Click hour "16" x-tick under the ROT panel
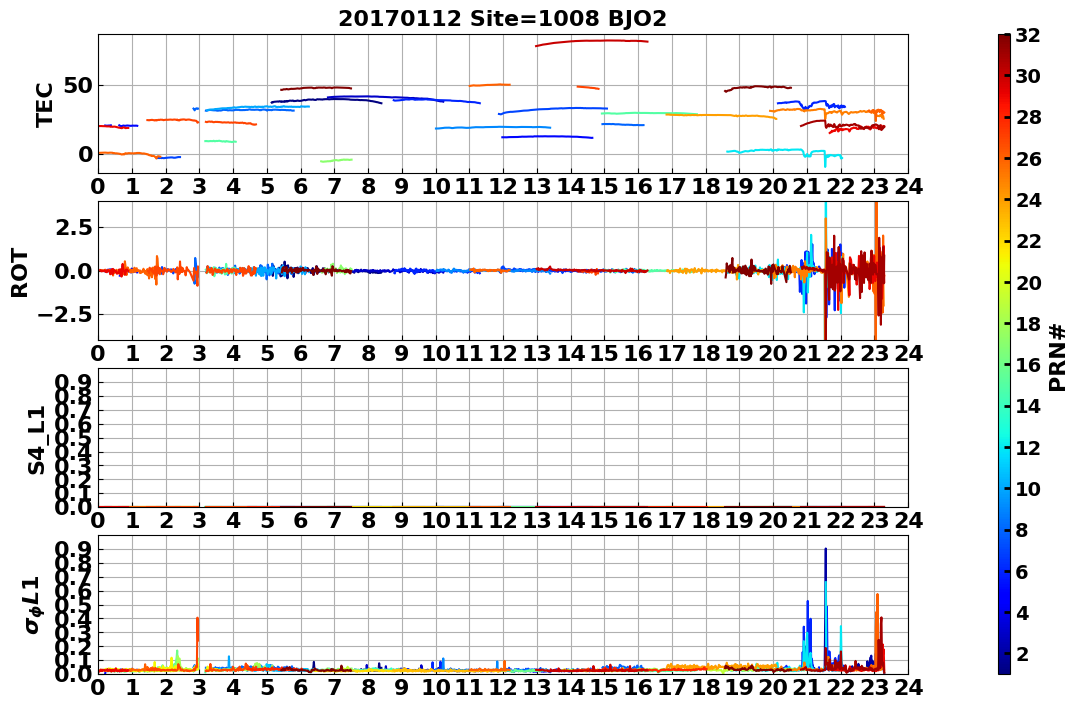The width and height of the screenshot is (1077, 709). tap(638, 353)
